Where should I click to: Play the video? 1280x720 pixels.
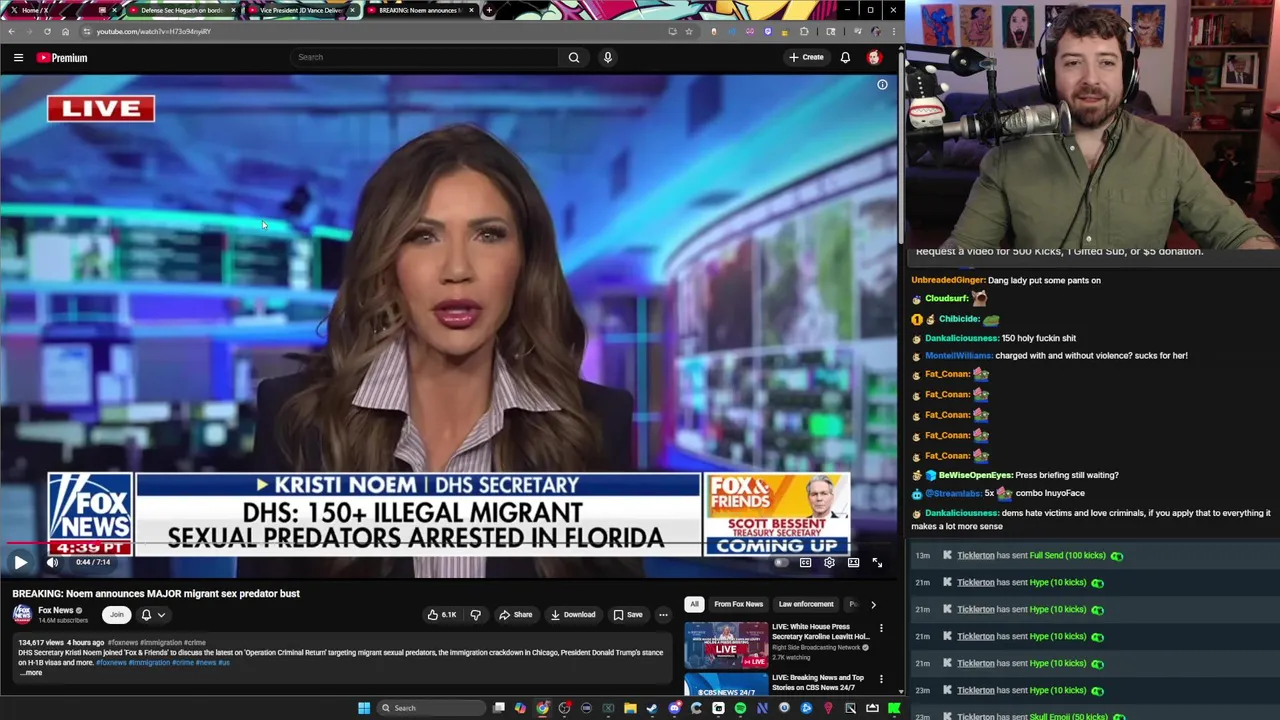[x=20, y=562]
